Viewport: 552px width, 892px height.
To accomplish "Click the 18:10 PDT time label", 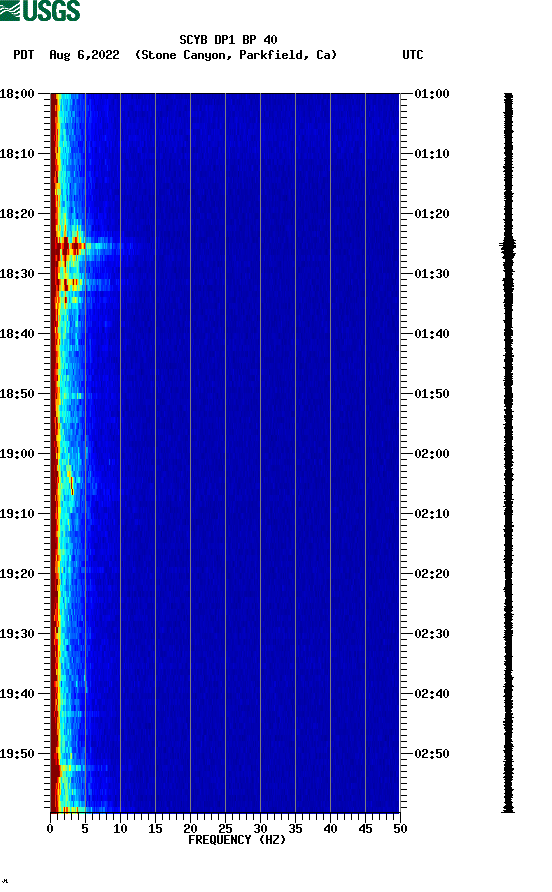I will pos(17,154).
